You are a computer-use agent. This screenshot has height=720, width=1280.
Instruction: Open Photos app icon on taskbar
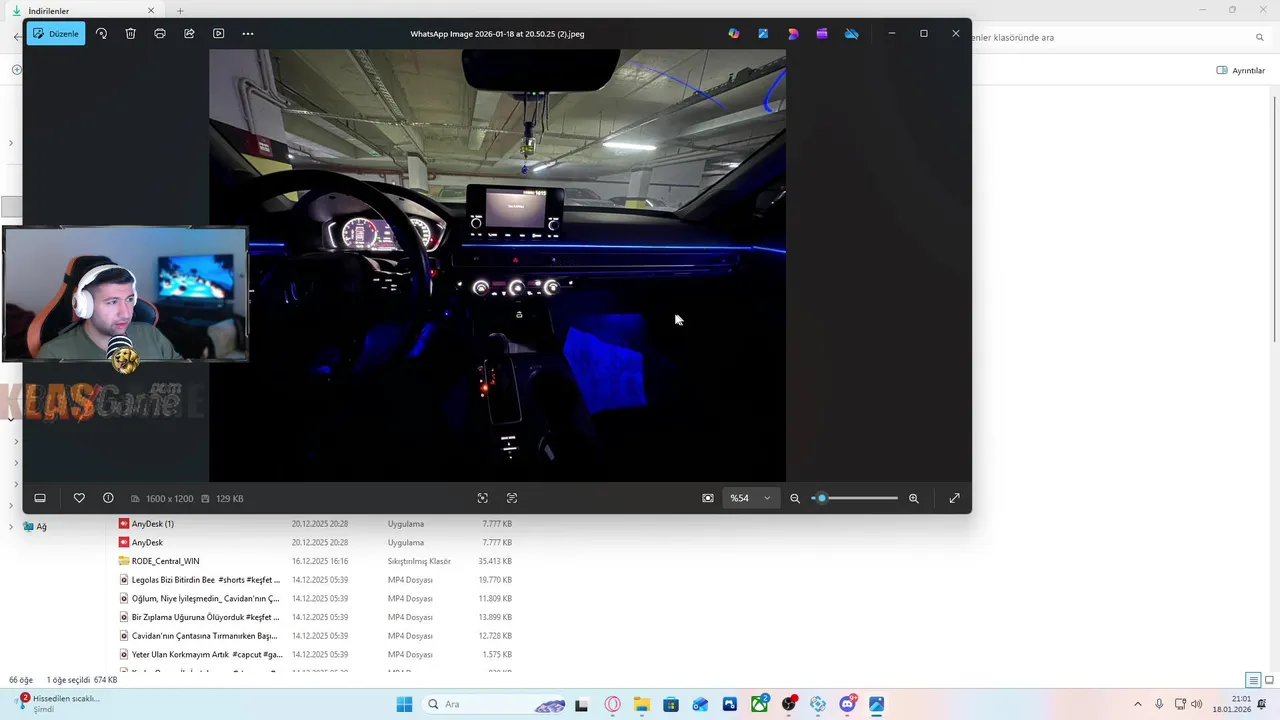tap(877, 704)
